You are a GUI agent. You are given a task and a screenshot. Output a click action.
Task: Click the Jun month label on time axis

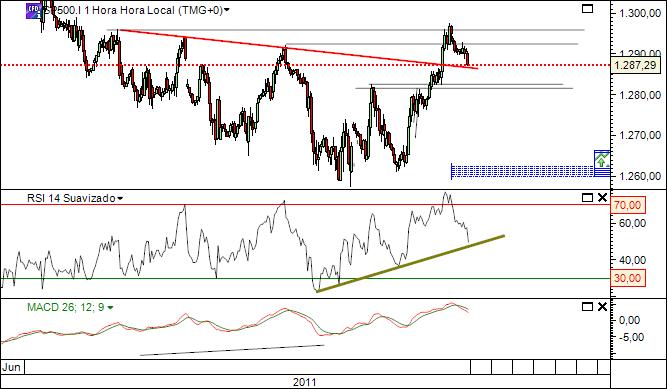tap(11, 367)
